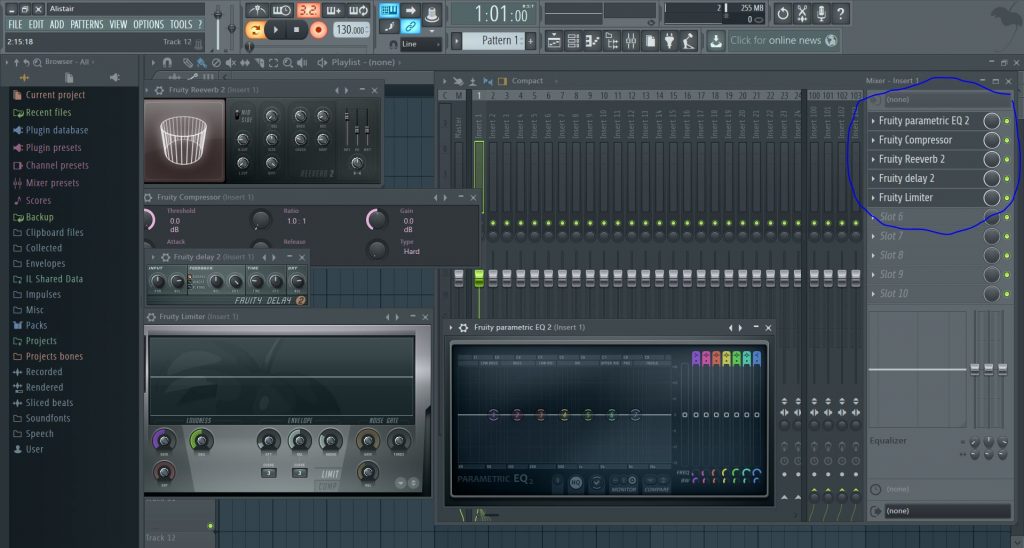Click the red Record button
The width and height of the screenshot is (1024, 548).
pyautogui.click(x=318, y=29)
